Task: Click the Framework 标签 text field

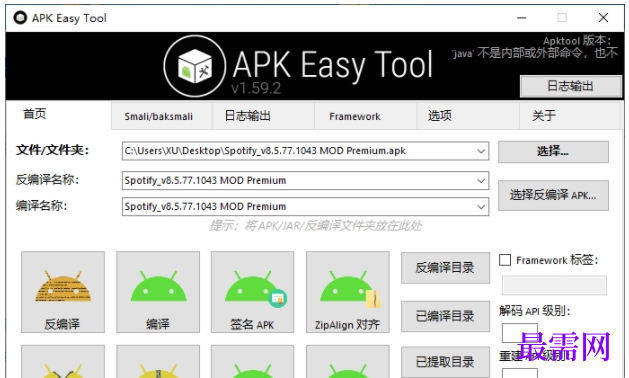Action: point(554,285)
